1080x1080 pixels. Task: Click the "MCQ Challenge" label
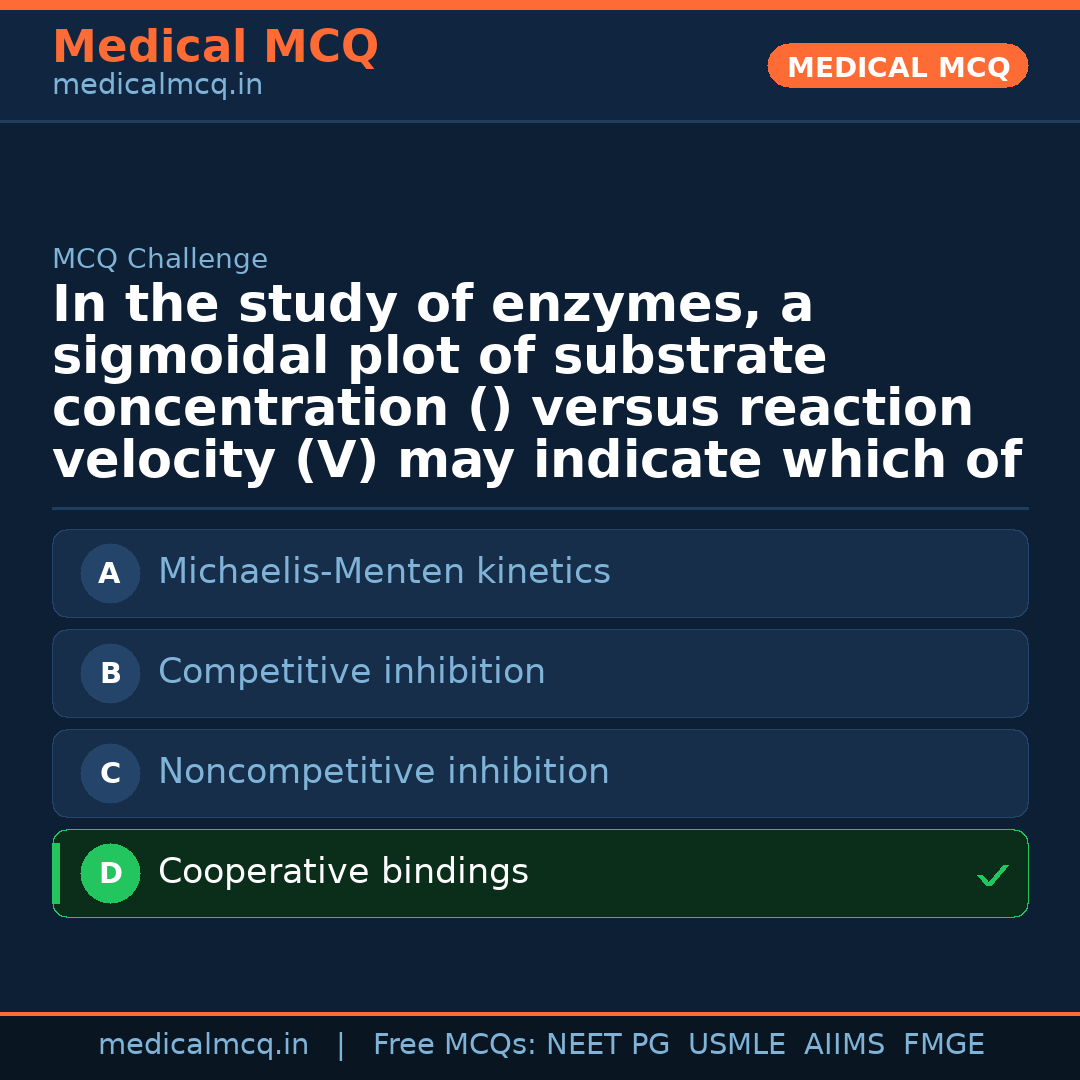coord(160,259)
